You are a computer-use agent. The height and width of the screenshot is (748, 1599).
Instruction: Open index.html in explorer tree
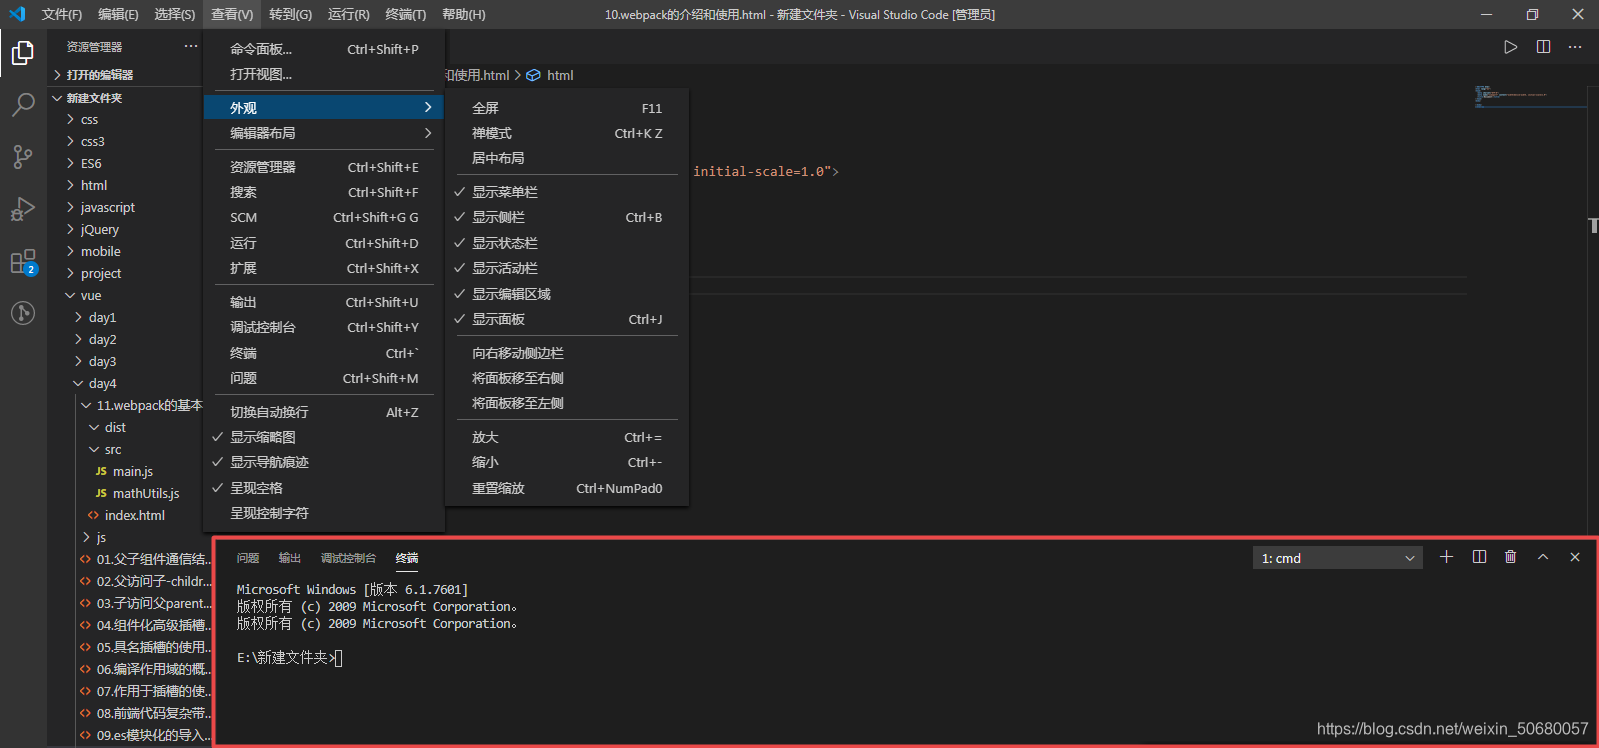(134, 515)
